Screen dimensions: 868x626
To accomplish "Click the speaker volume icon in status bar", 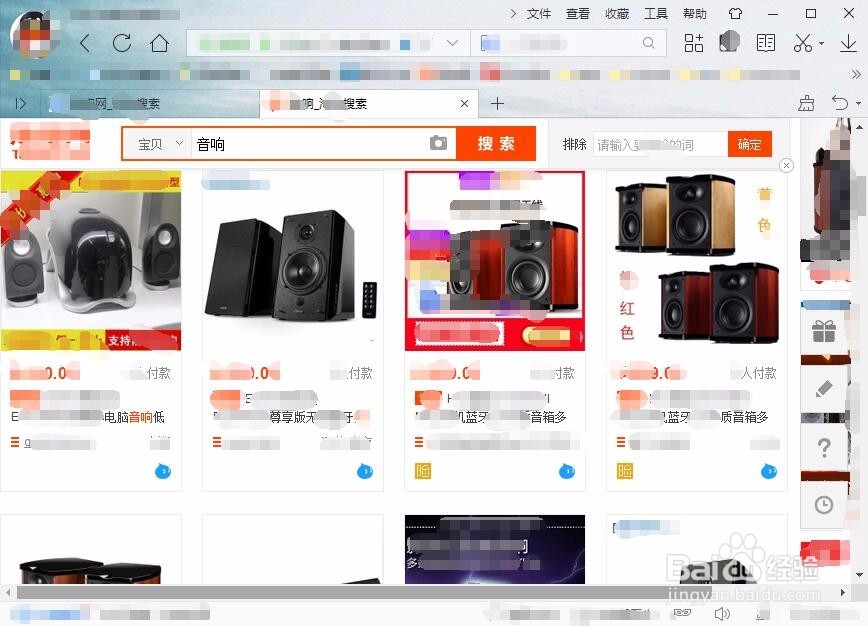I will [x=722, y=613].
